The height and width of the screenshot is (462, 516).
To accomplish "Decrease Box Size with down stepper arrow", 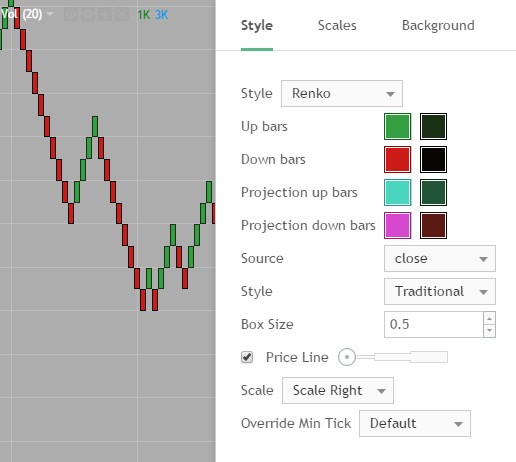I will tap(489, 331).
